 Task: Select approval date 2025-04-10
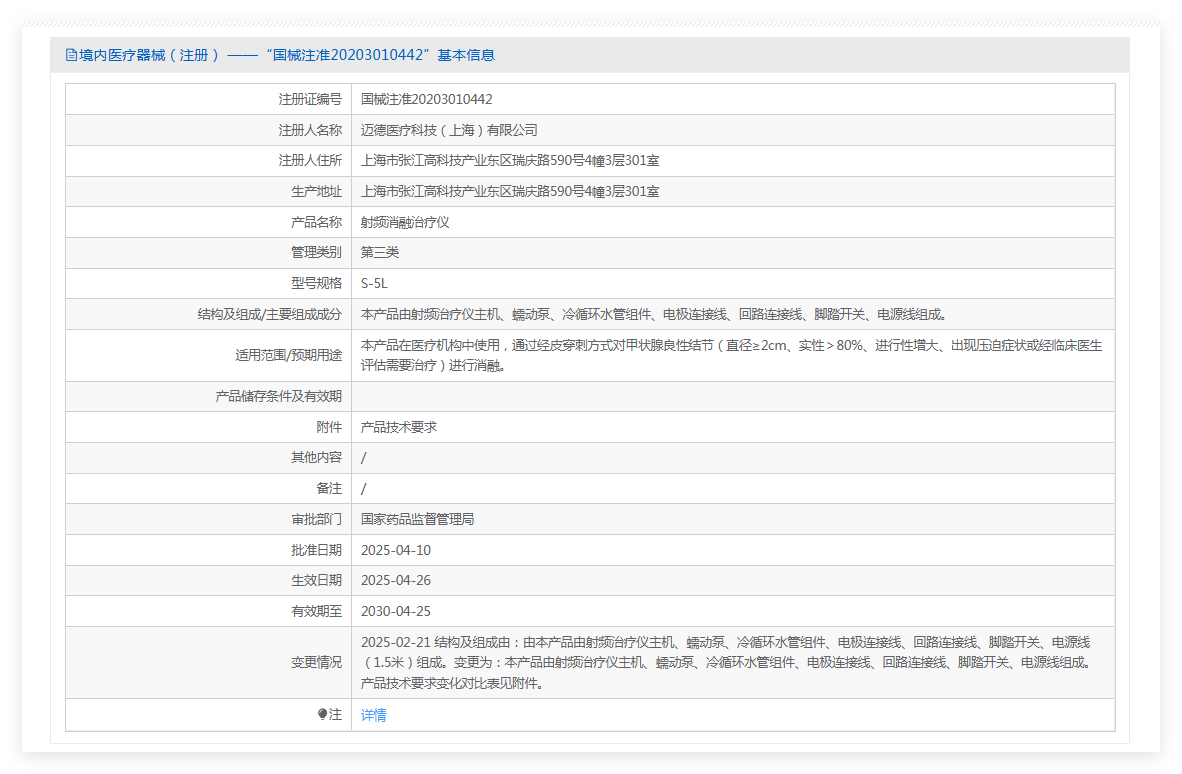tap(396, 550)
